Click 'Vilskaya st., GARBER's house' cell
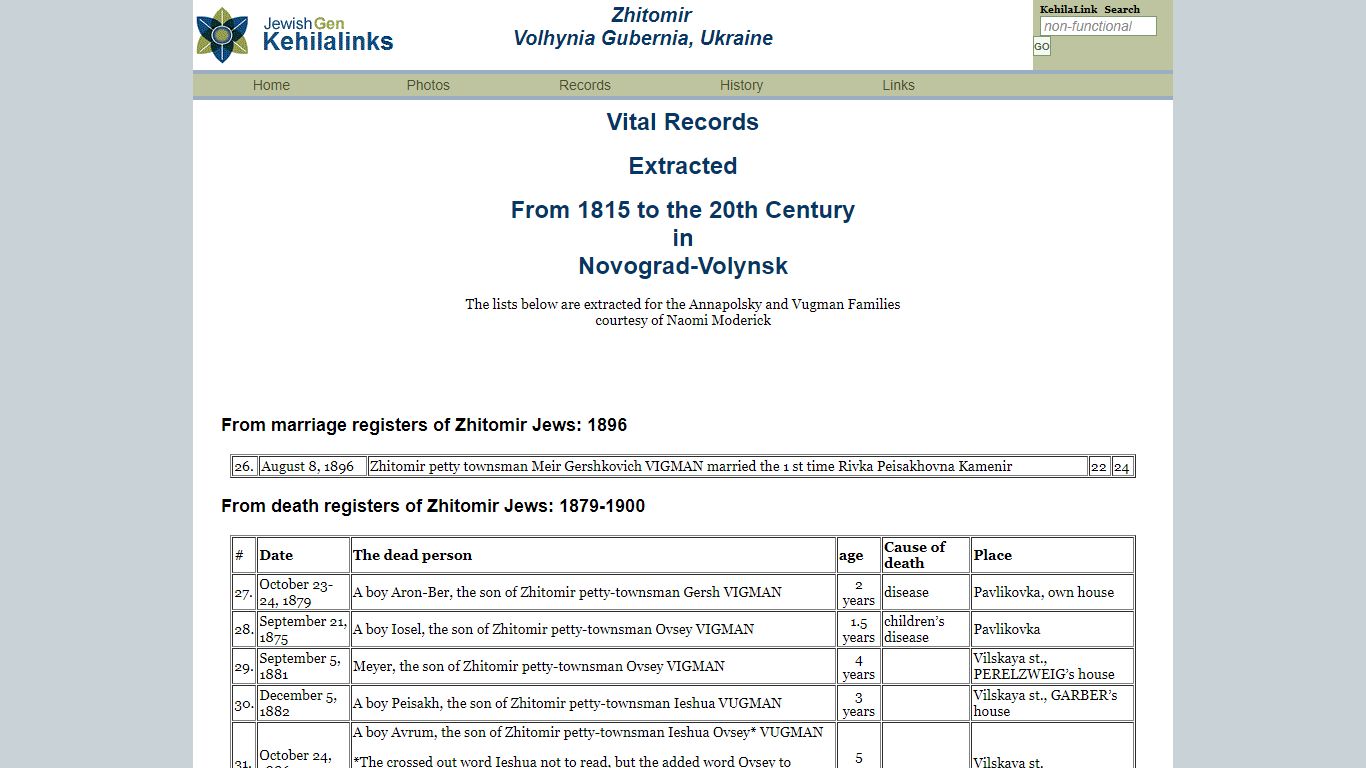The width and height of the screenshot is (1366, 768). 1052,703
